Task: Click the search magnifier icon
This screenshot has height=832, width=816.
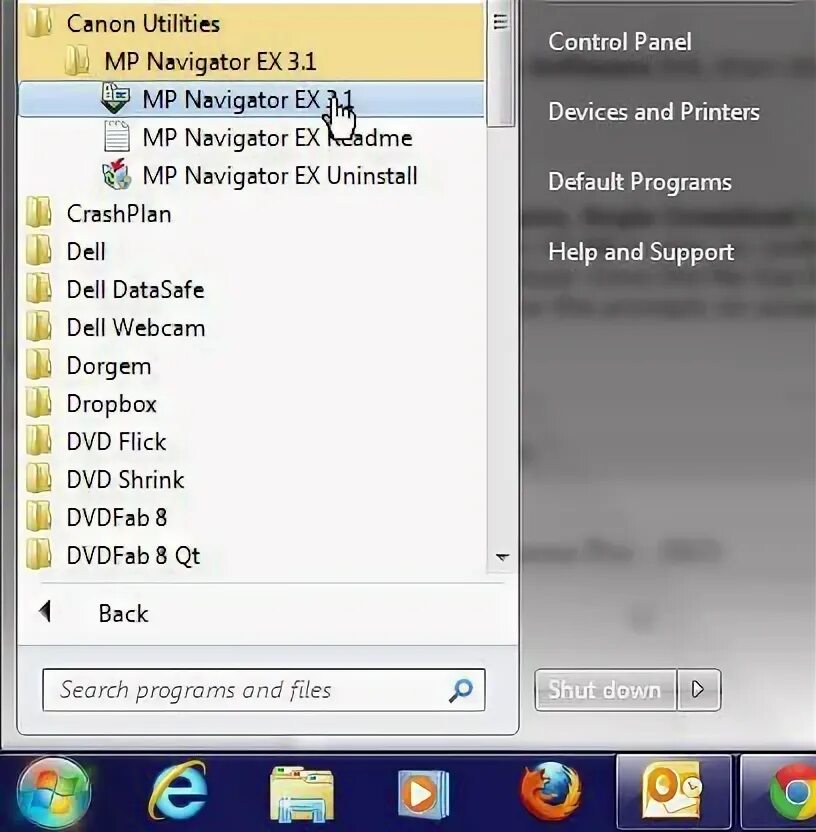Action: coord(461,690)
